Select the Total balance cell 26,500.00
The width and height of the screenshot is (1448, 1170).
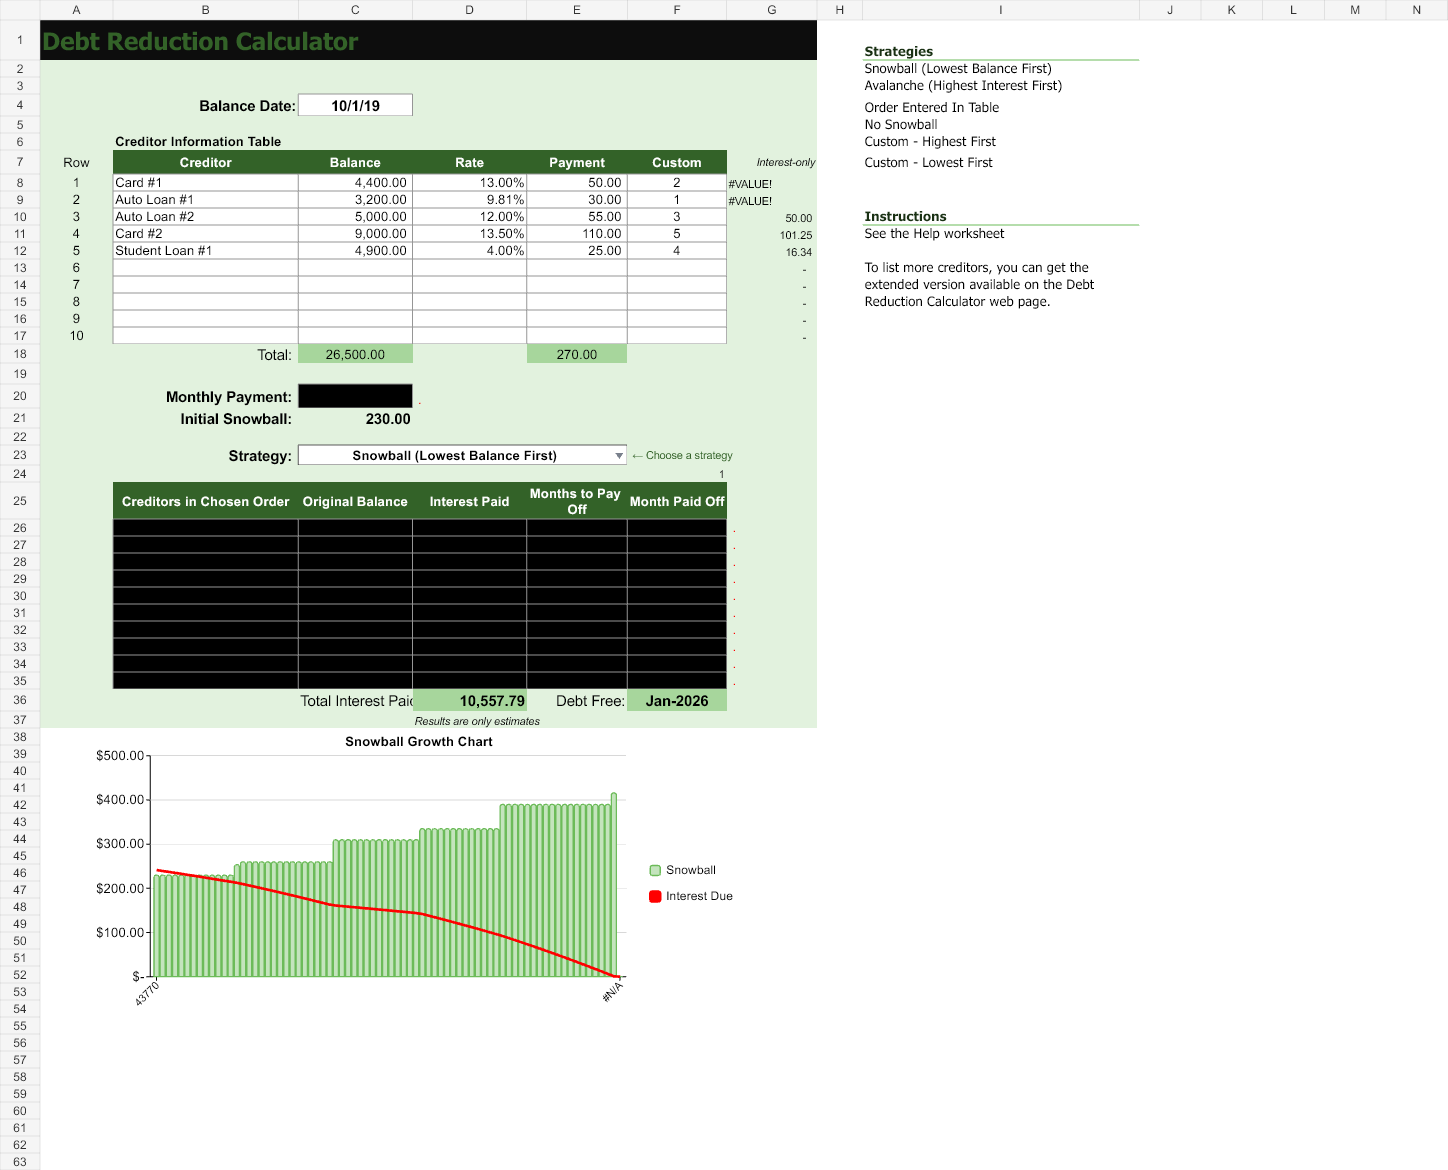point(356,354)
